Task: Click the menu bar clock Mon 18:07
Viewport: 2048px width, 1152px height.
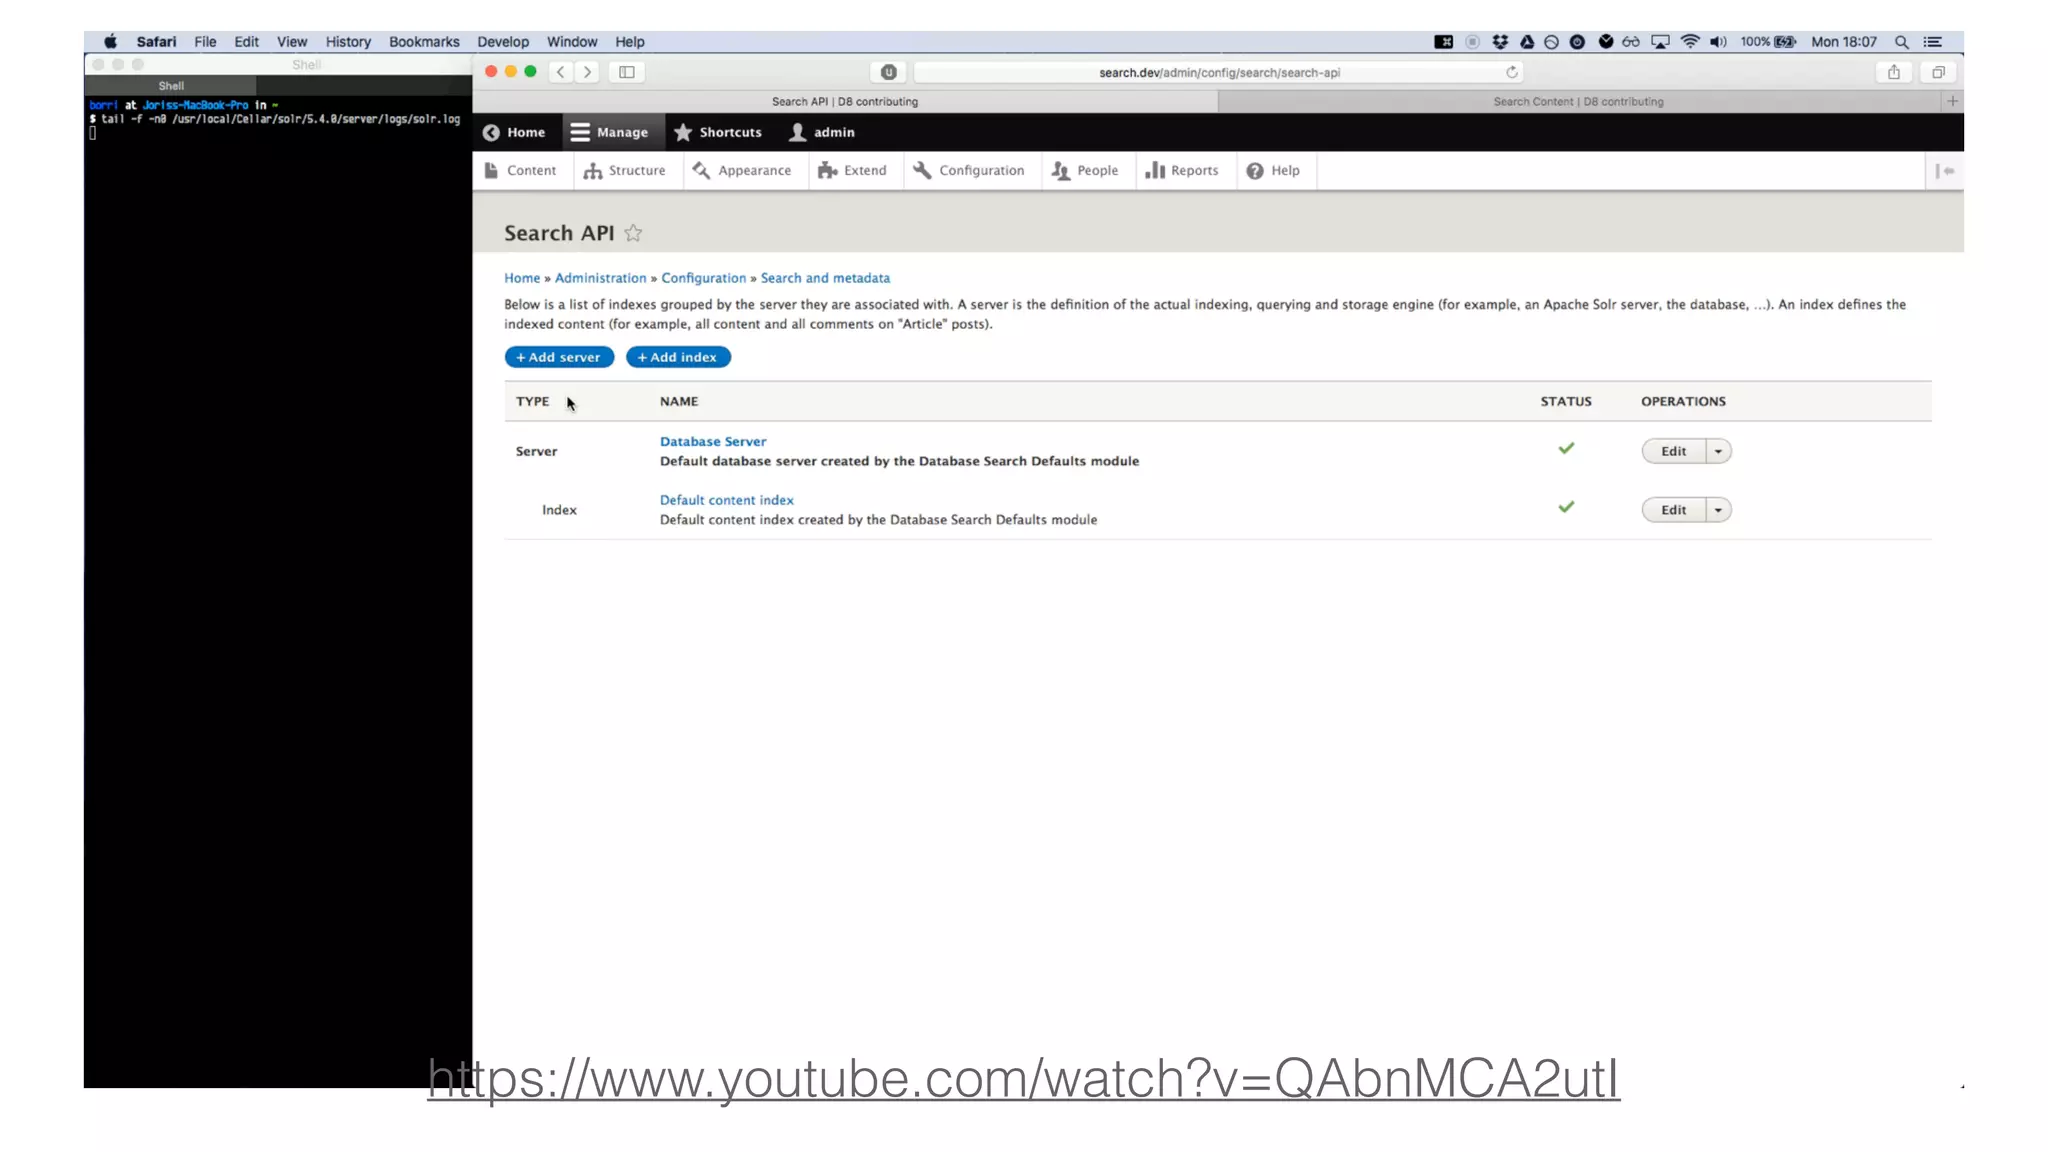Action: (1844, 42)
